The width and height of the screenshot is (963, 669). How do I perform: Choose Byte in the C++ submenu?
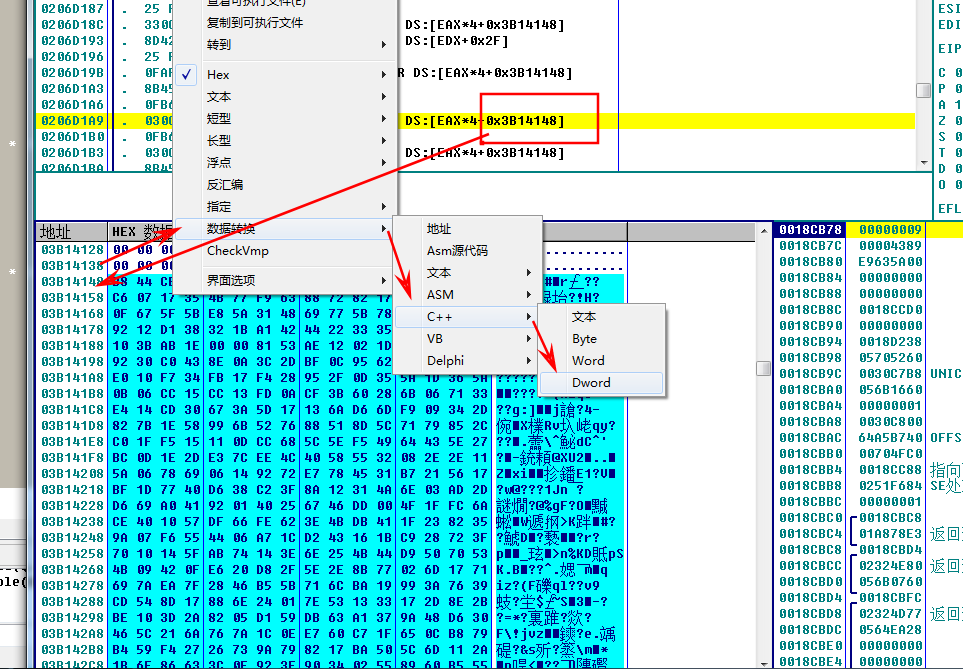click(601, 338)
